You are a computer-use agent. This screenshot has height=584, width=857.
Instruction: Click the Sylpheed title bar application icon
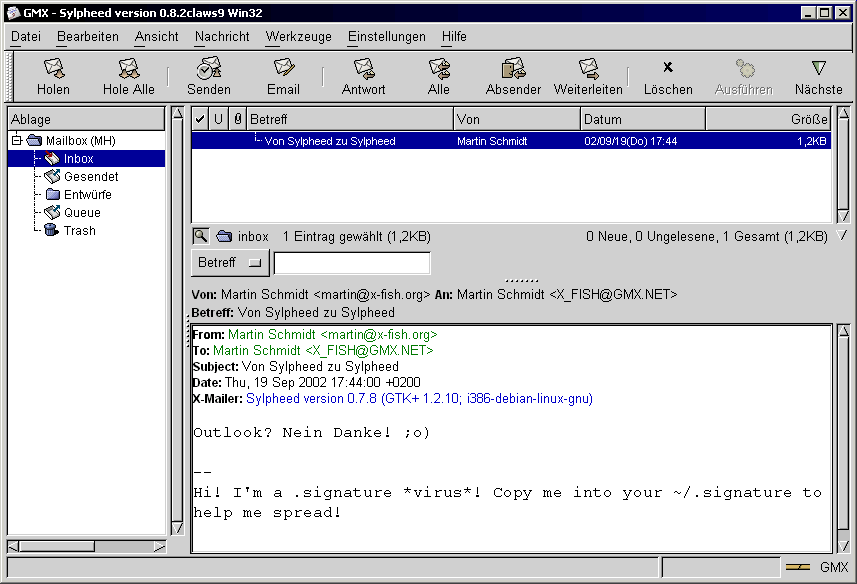pos(13,13)
